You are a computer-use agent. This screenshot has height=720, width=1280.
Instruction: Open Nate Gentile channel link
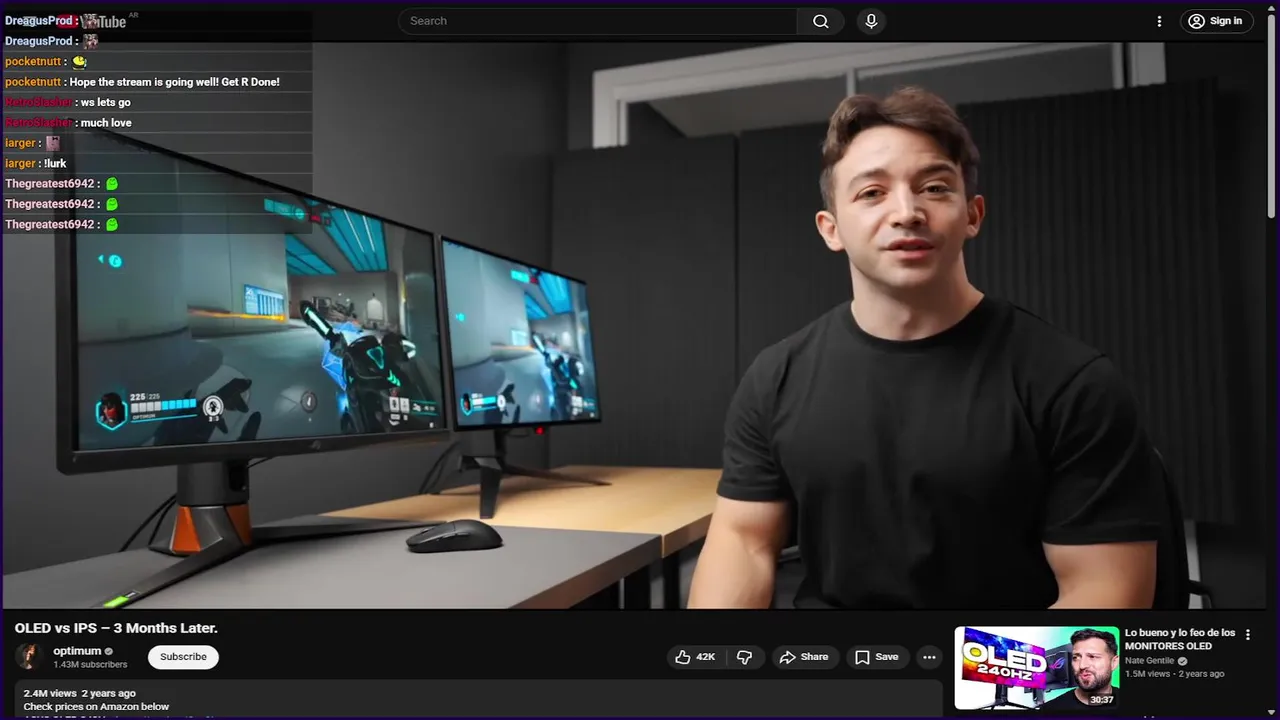1151,661
